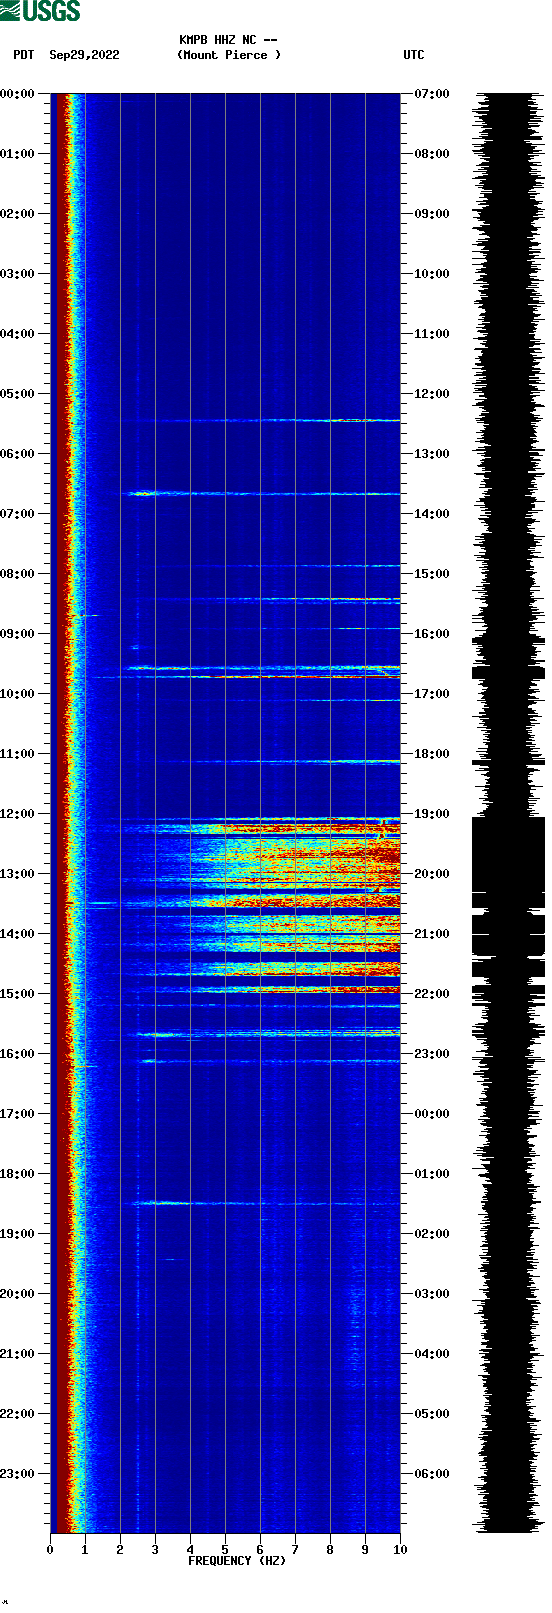Click the FREQUENCY (HZ) axis label

[237, 1560]
